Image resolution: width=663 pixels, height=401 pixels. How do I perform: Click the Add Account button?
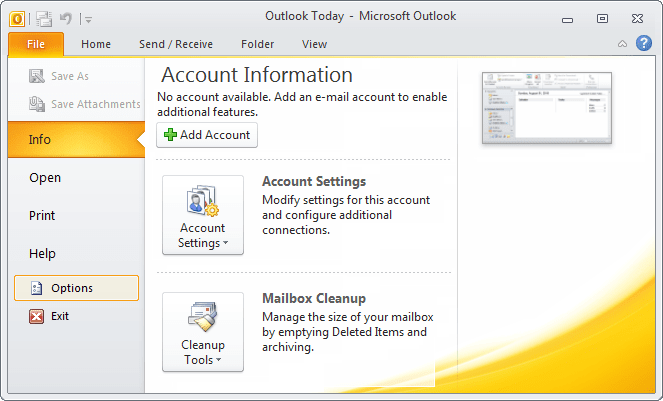coord(207,135)
